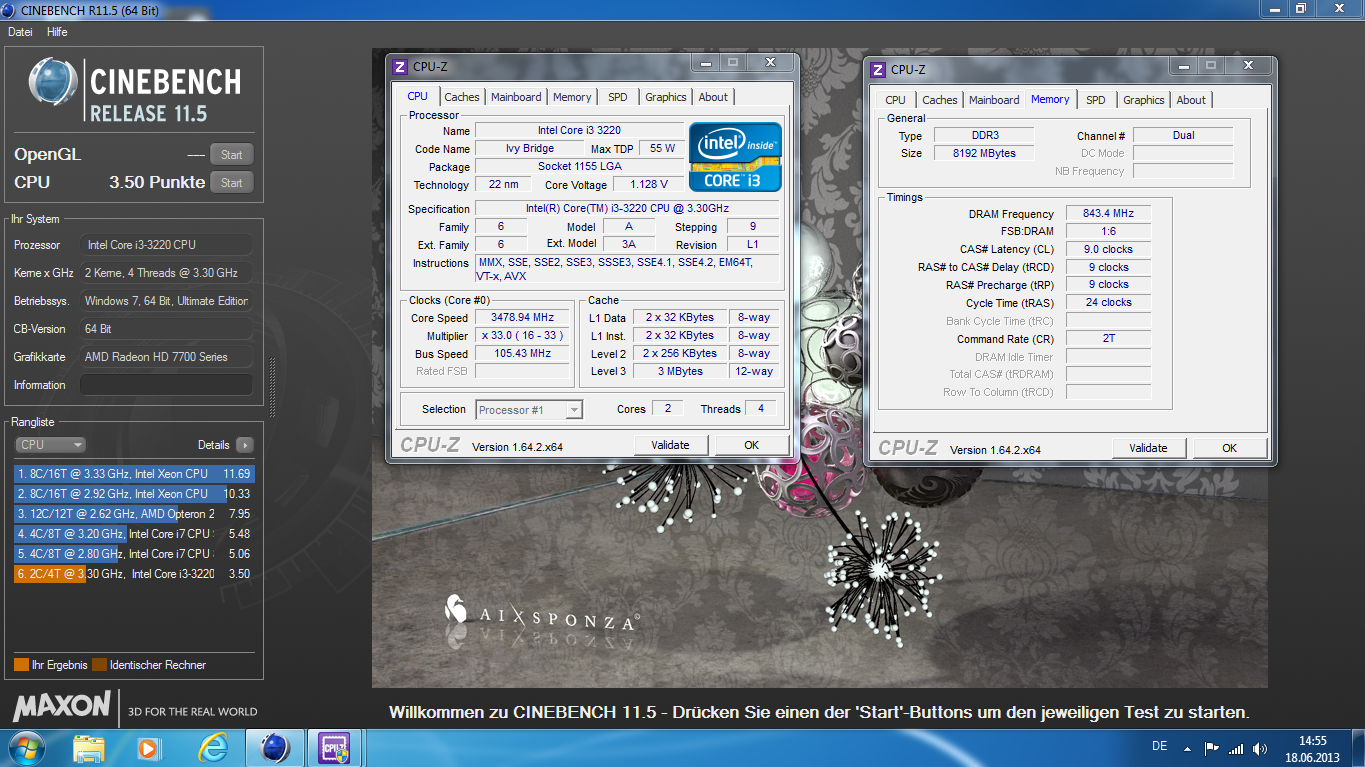Switch to Cinebench taskbar icon

pos(274,748)
